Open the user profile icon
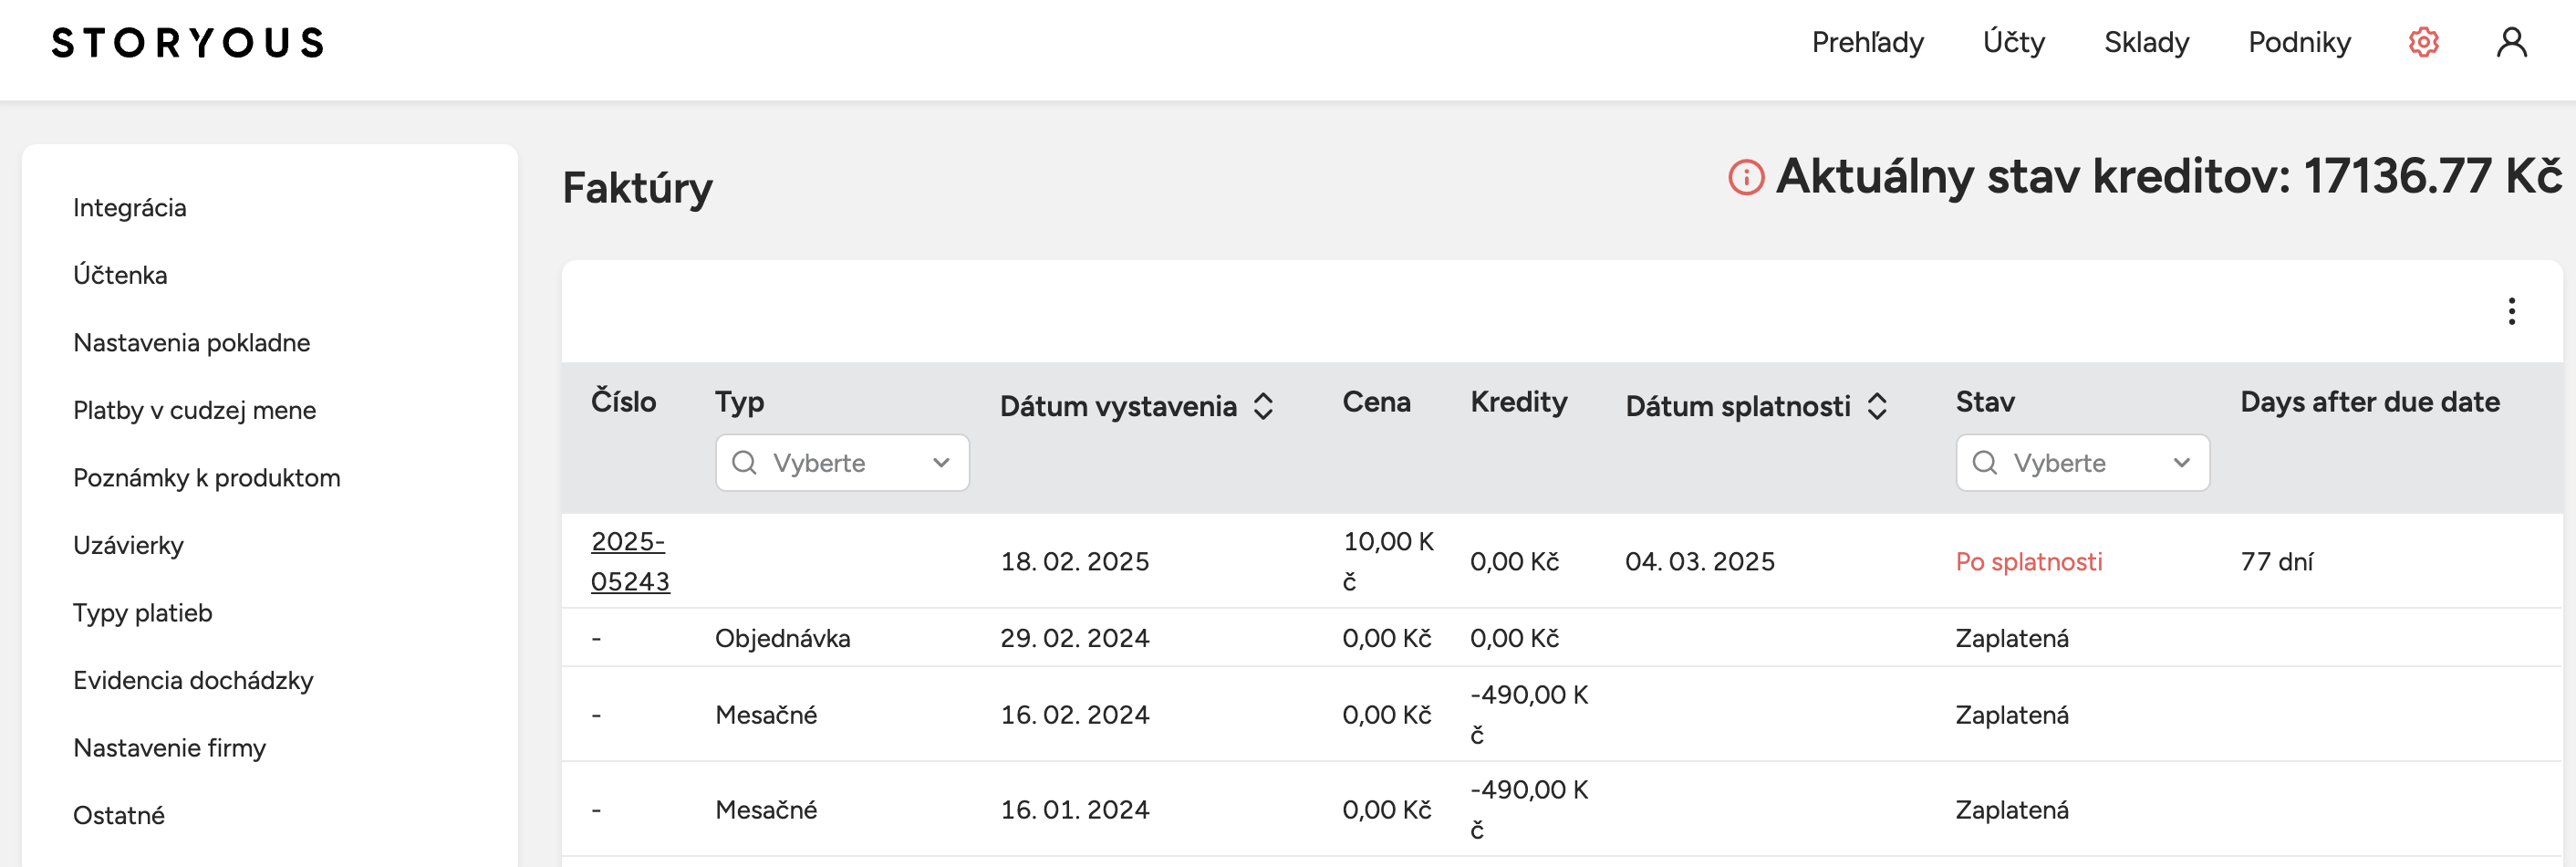Viewport: 2576px width, 867px height. (x=2511, y=42)
